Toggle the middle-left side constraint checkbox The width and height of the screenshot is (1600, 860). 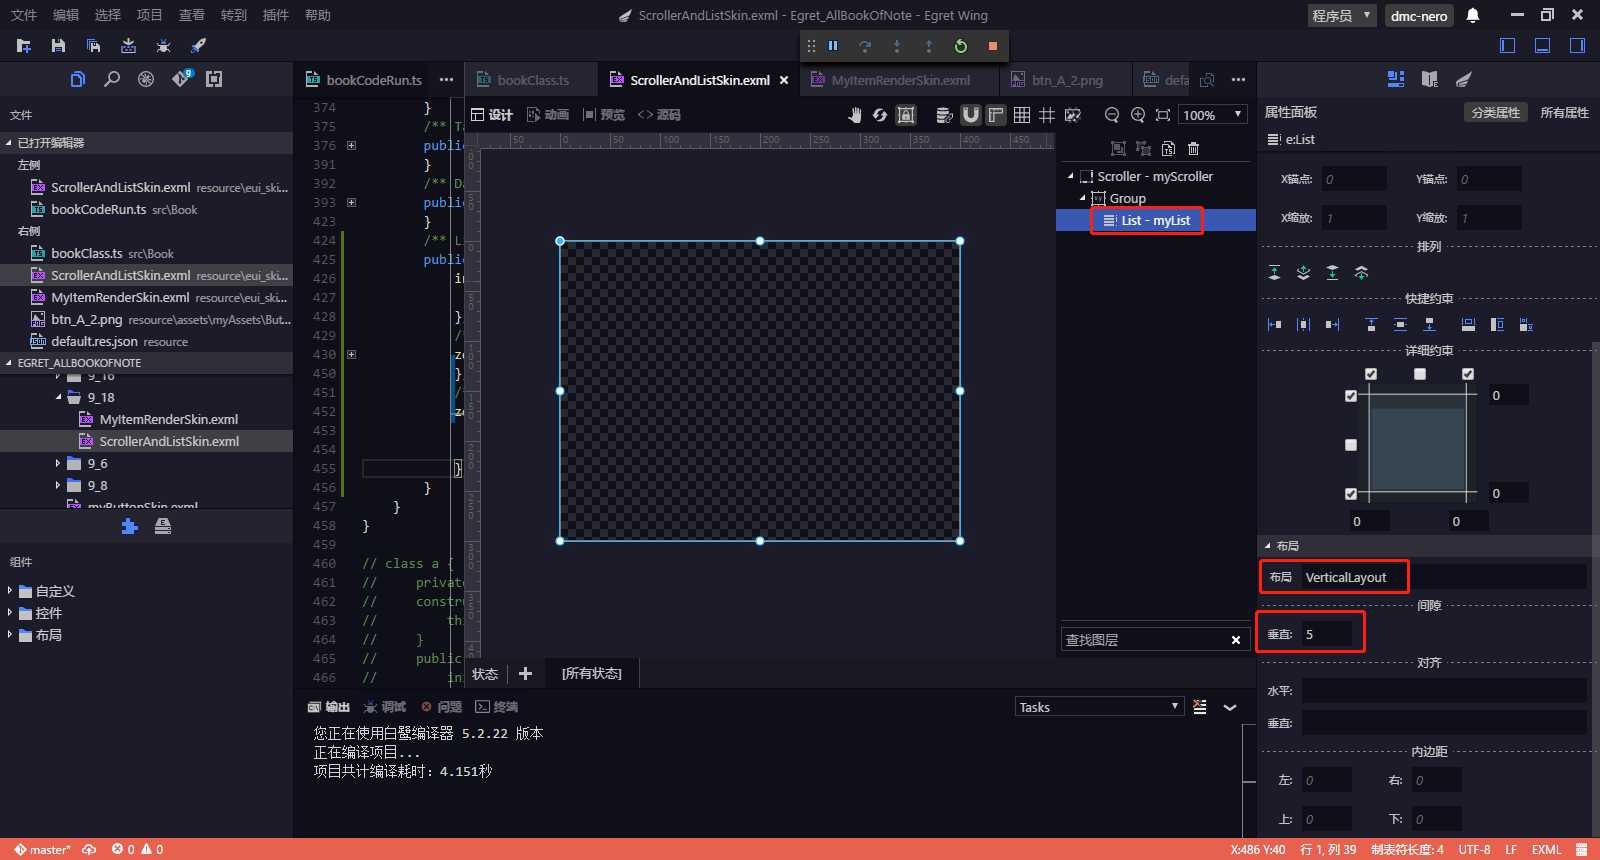(1351, 445)
